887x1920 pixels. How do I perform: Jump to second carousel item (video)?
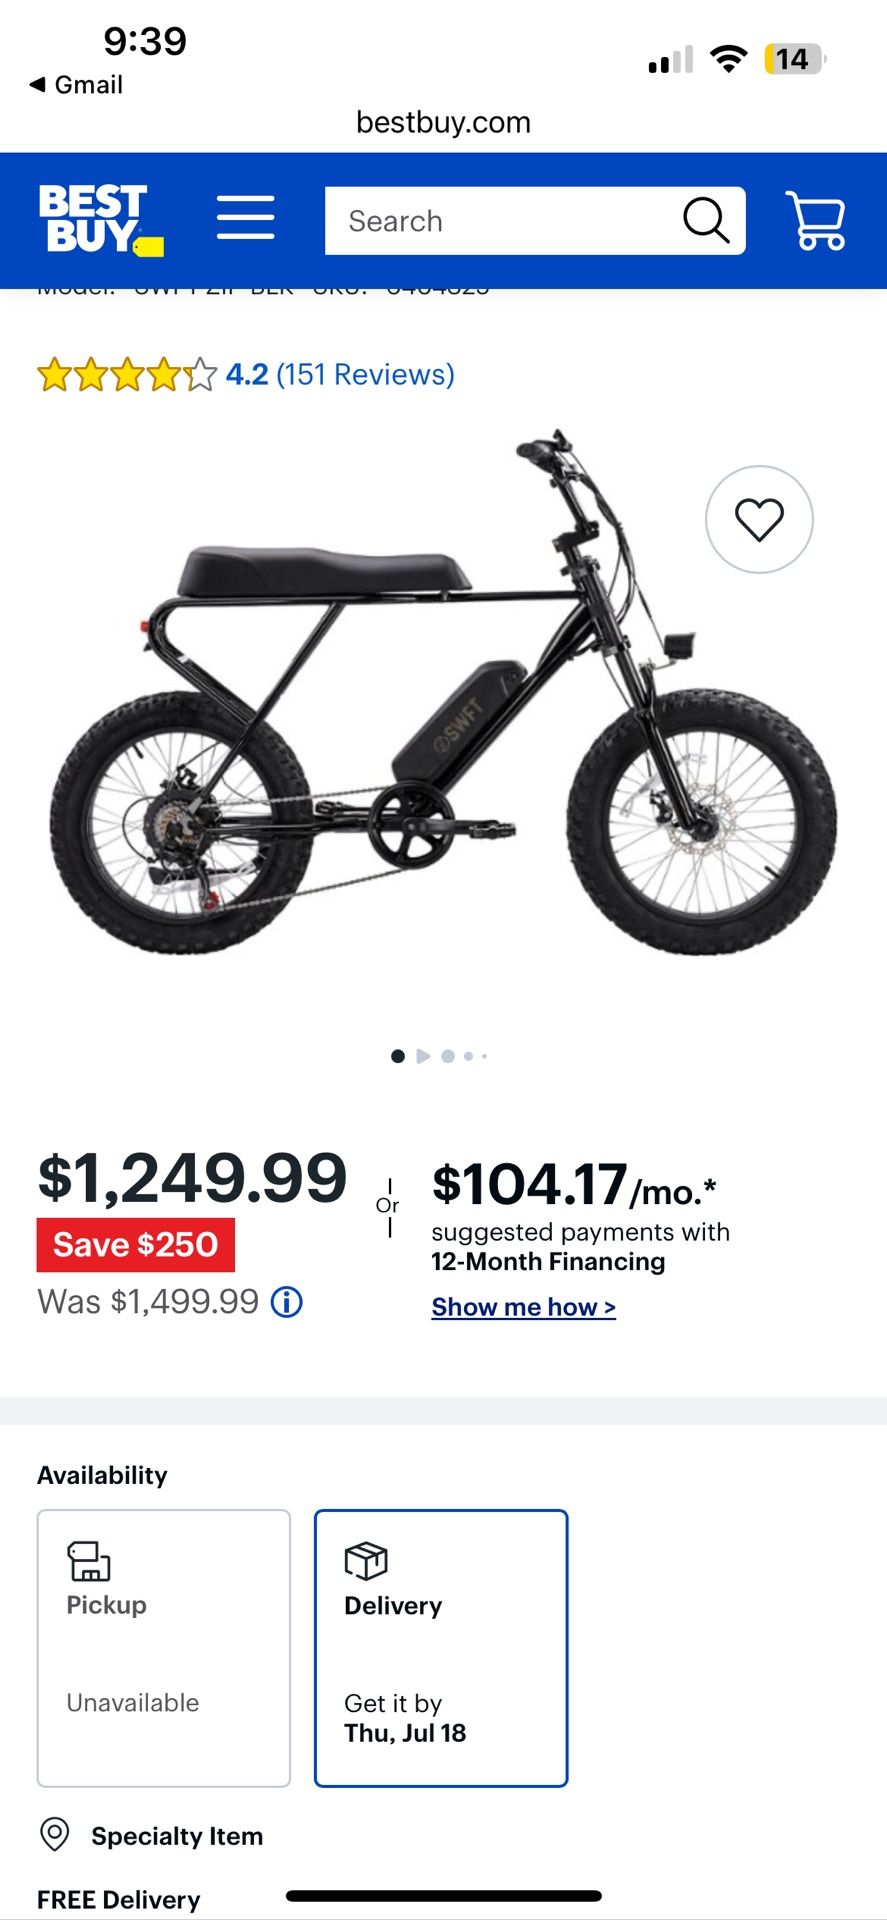coord(423,1056)
